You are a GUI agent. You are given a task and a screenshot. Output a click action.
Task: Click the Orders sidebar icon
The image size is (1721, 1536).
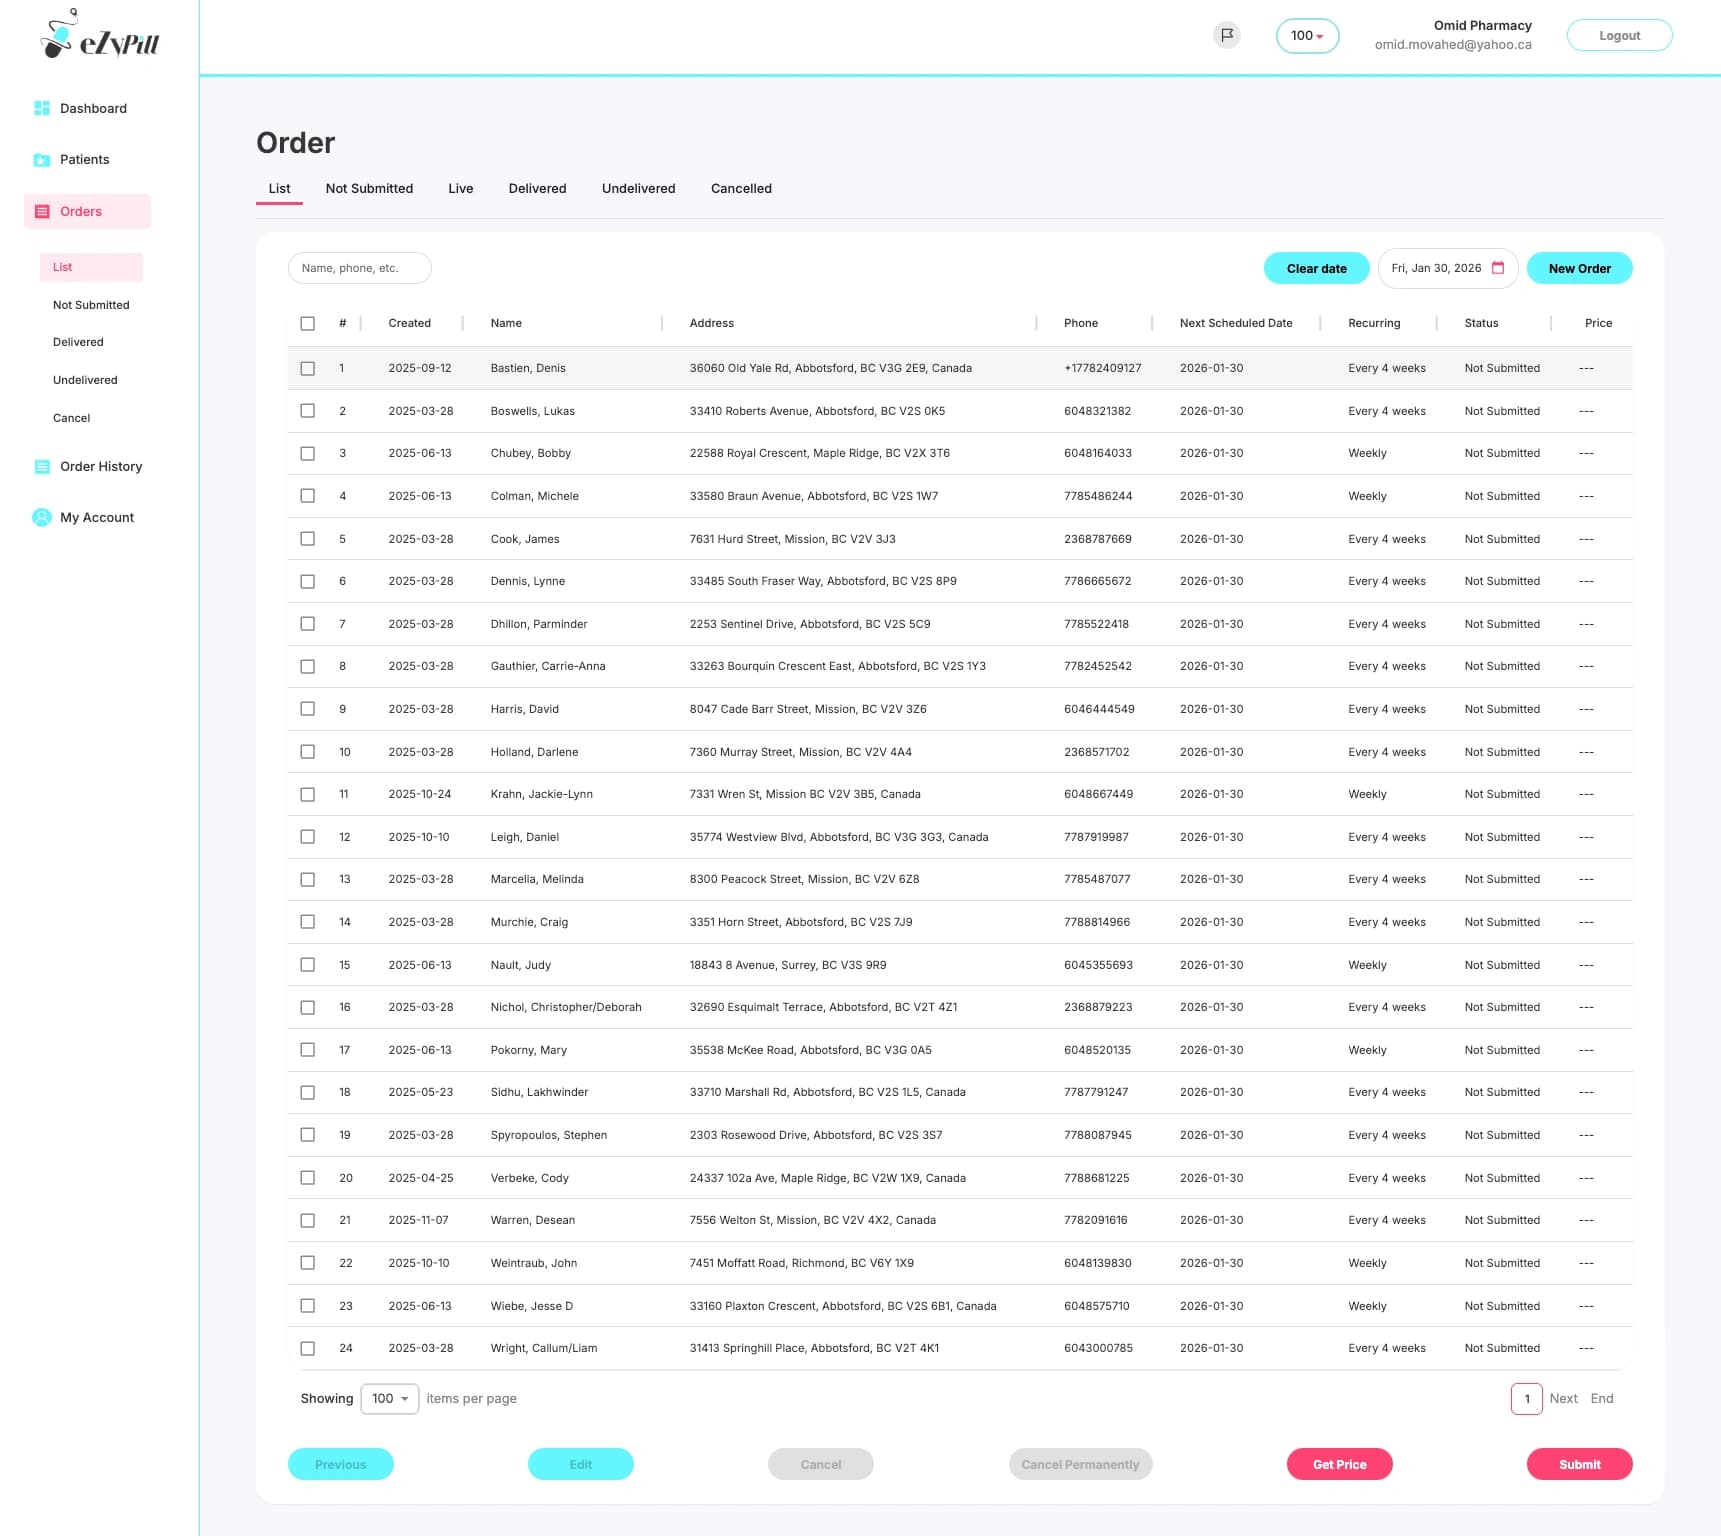(x=41, y=211)
